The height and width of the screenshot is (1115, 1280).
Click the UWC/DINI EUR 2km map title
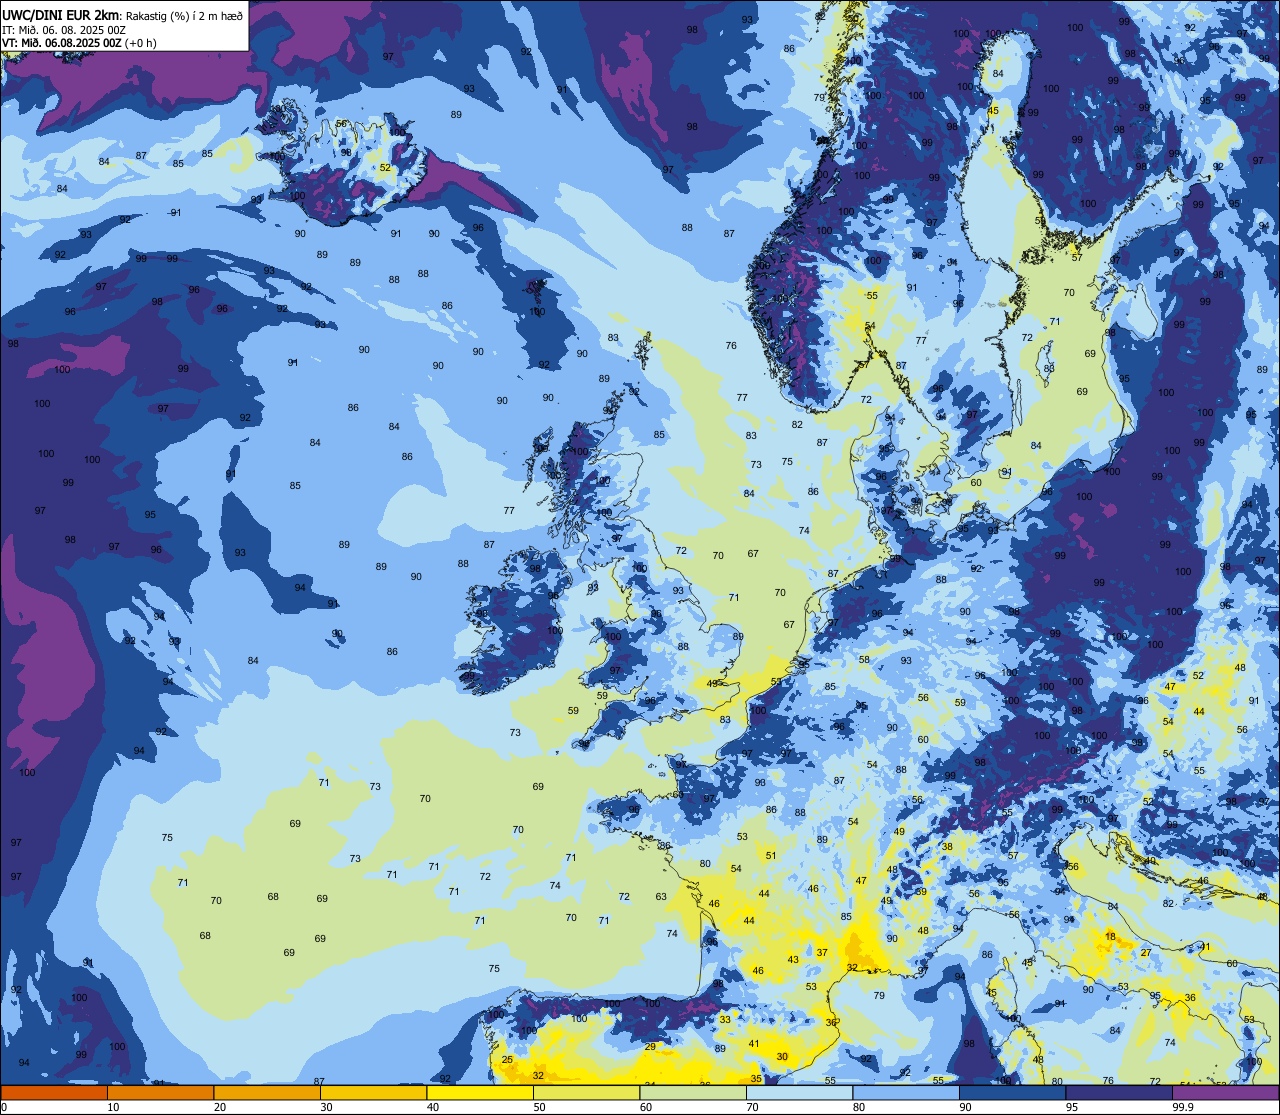pos(122,15)
